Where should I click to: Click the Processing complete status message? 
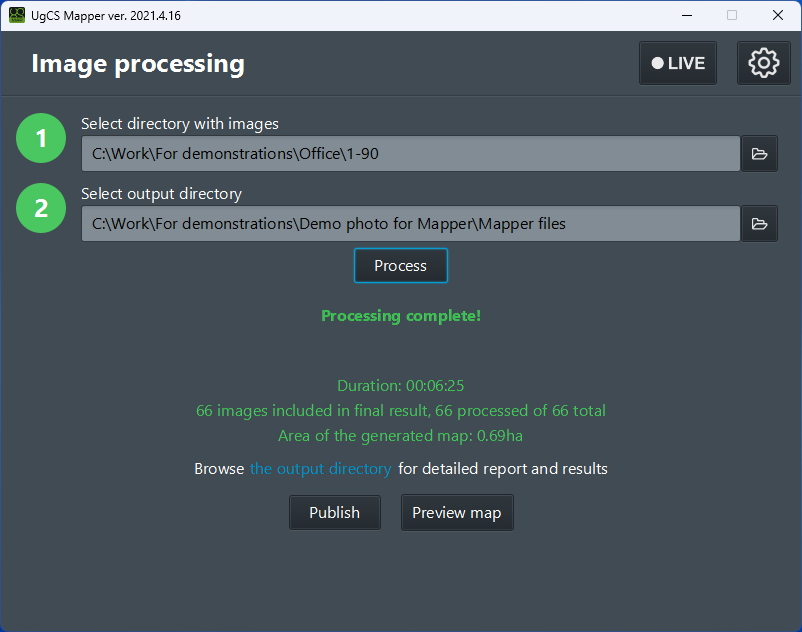[400, 315]
